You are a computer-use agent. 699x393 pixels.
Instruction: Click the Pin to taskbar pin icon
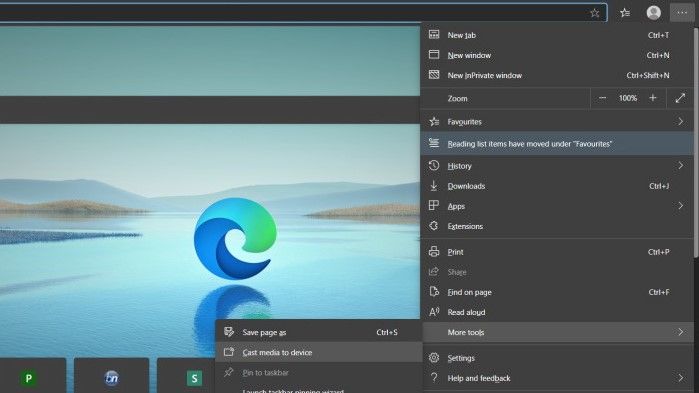pos(229,372)
